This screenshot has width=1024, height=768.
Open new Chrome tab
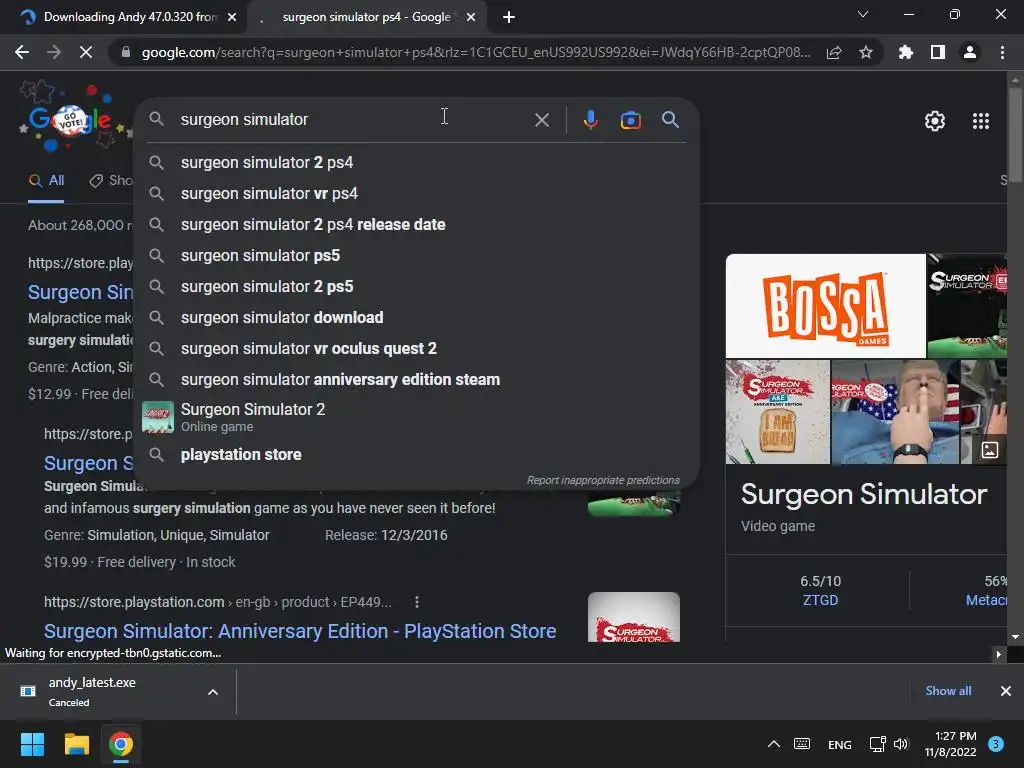(x=509, y=17)
